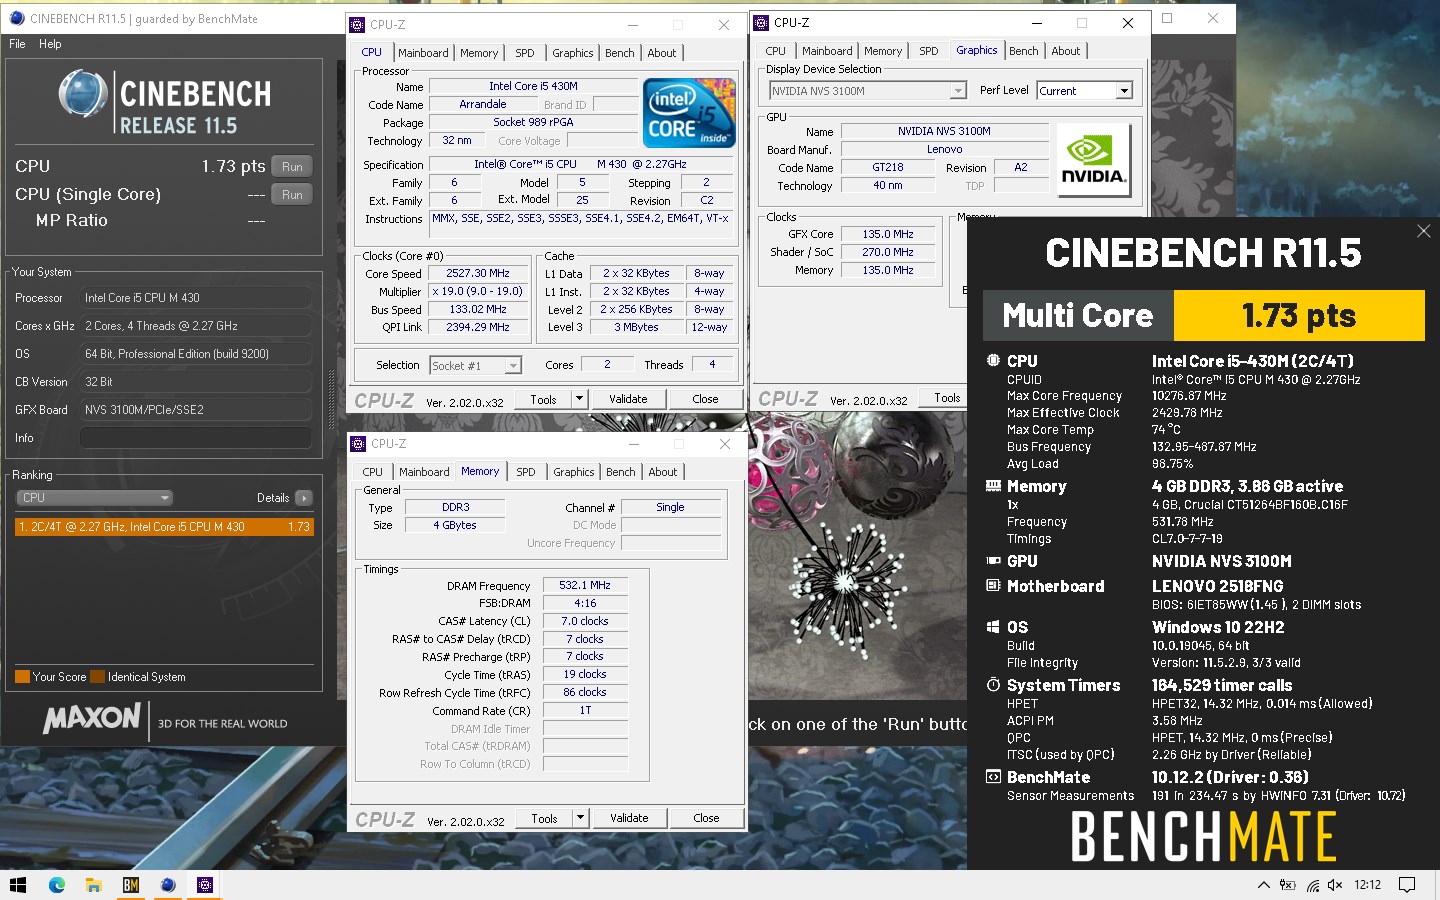Switch to Mainboard tab in CPU-Z CPU window
1440x900 pixels.
pos(423,53)
